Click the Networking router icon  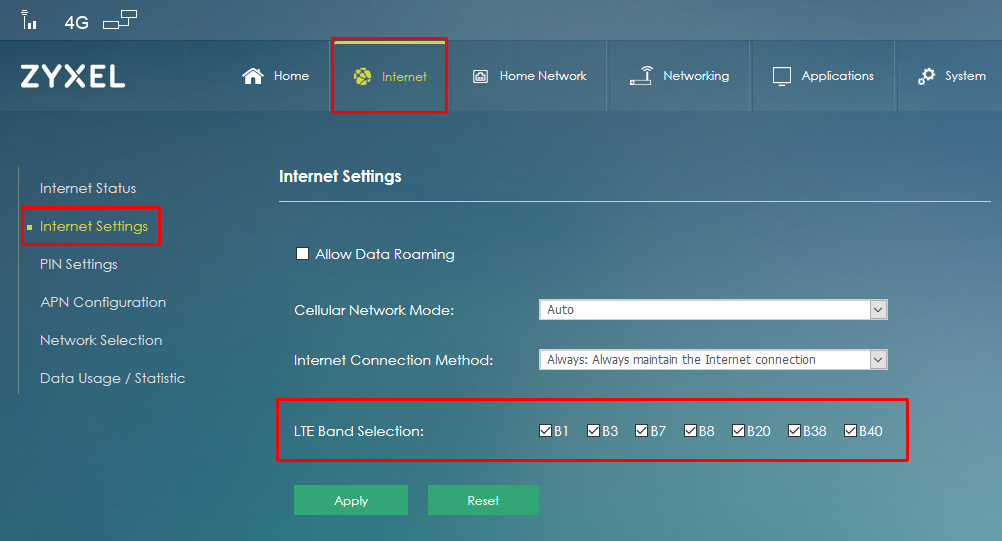point(641,76)
